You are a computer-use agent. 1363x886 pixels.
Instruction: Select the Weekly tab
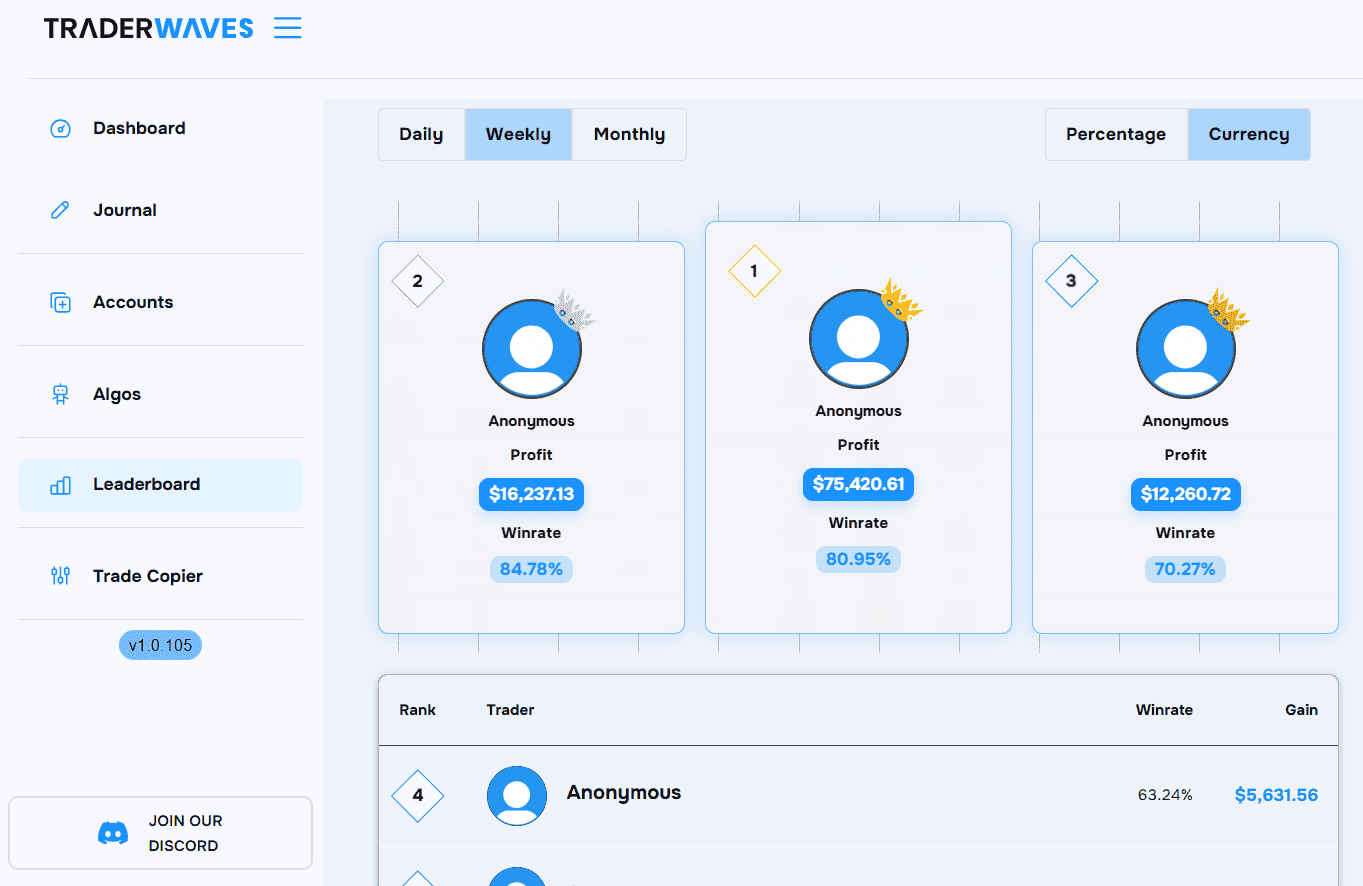click(x=518, y=133)
